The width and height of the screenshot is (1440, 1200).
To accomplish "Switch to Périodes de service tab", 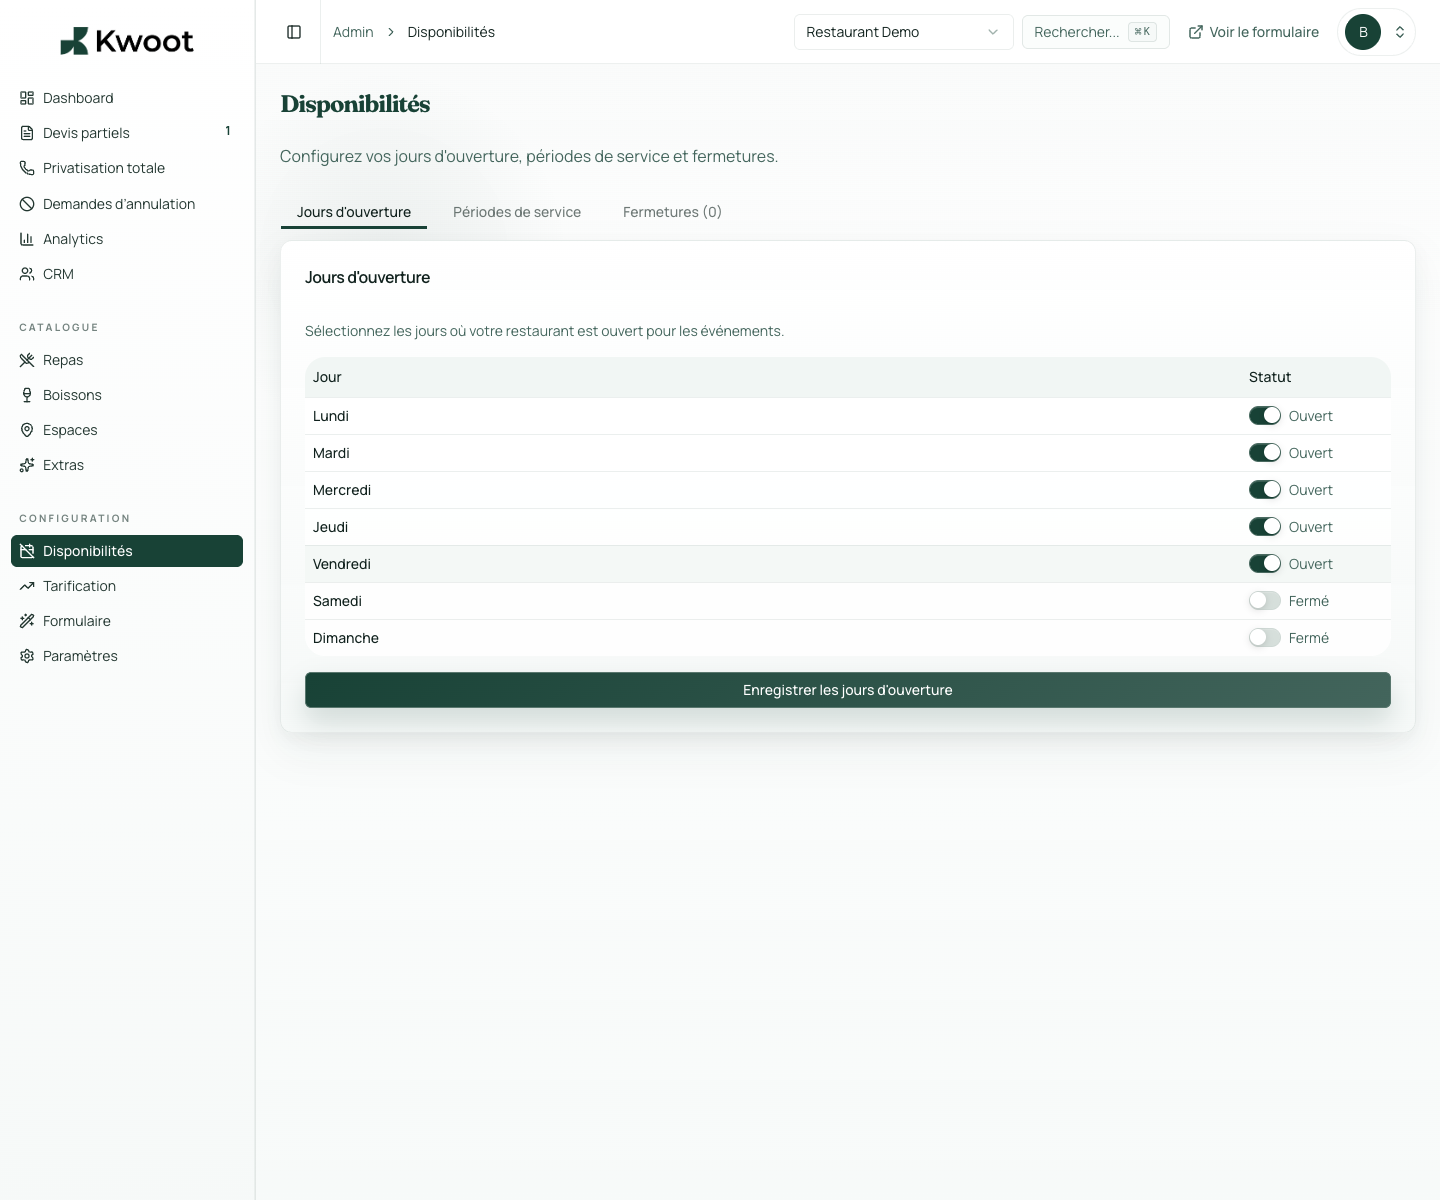I will (x=517, y=212).
